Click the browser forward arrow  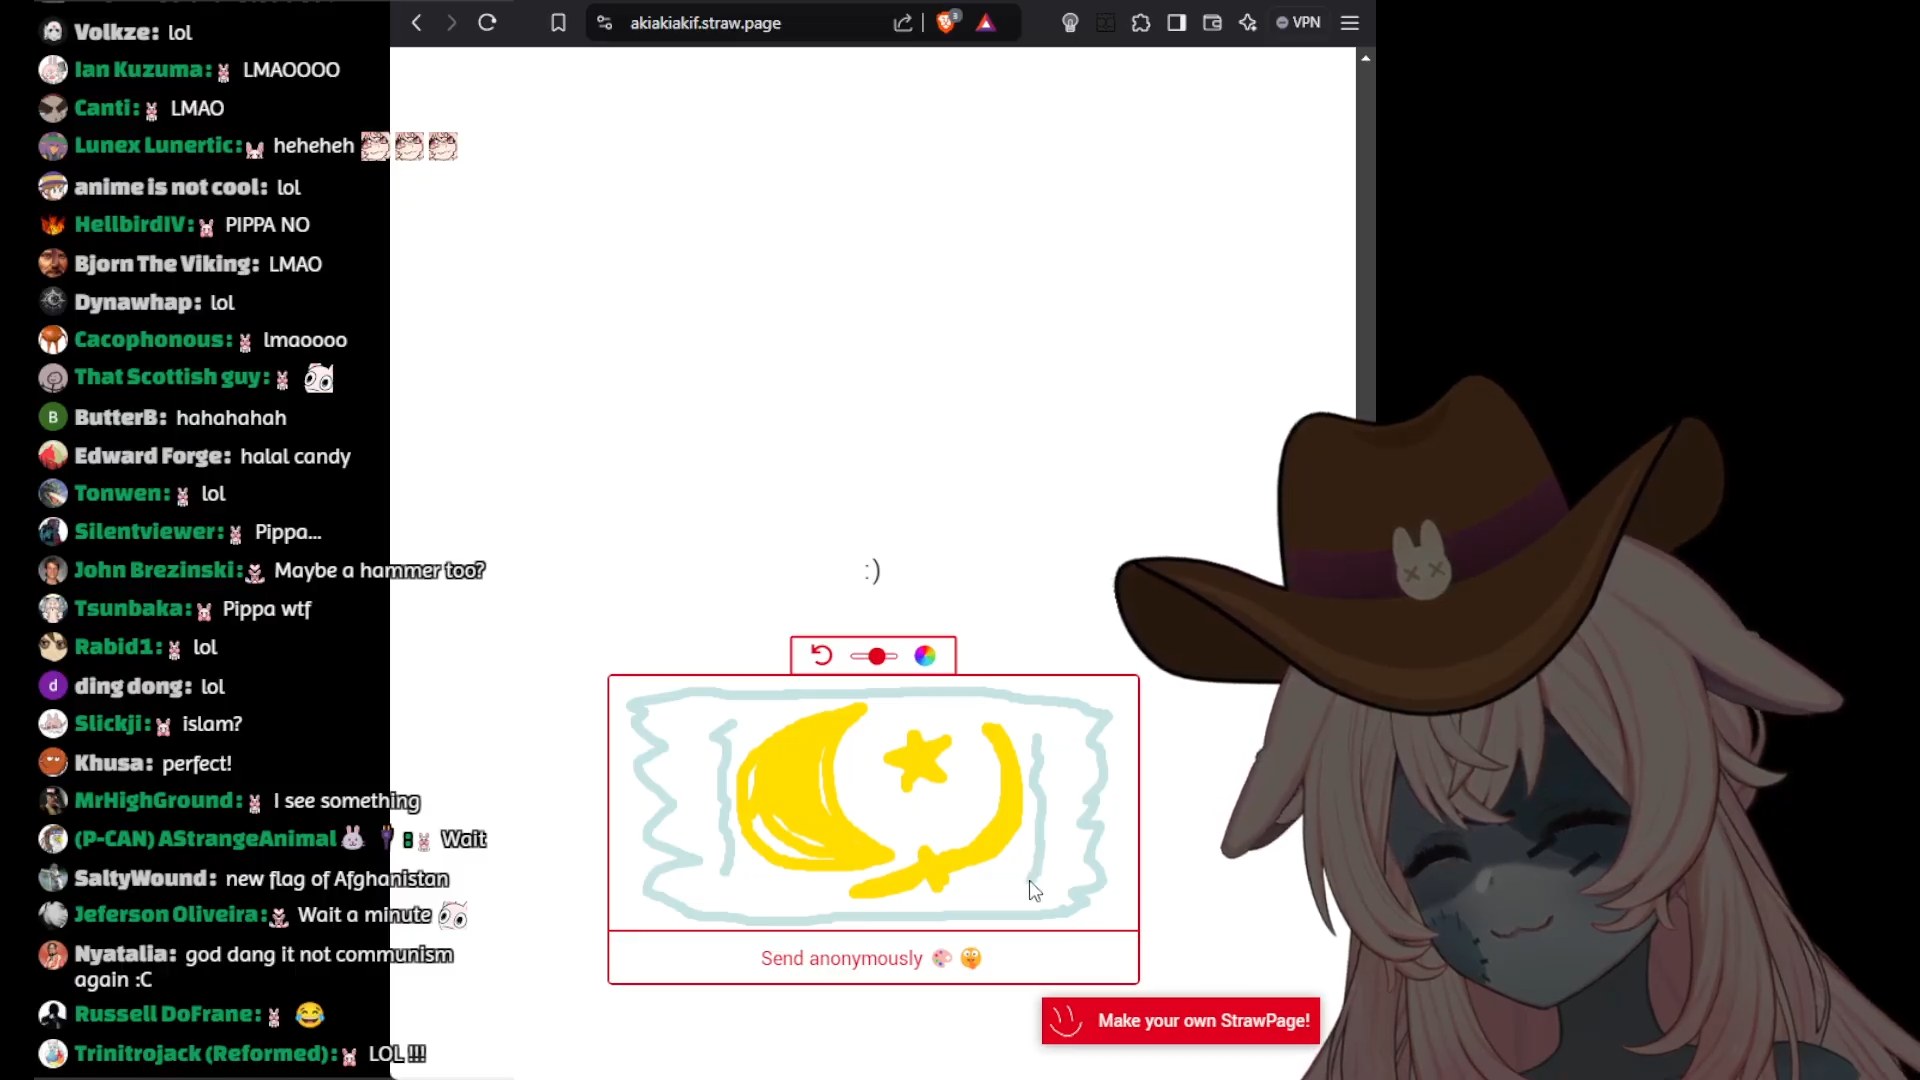tap(452, 22)
